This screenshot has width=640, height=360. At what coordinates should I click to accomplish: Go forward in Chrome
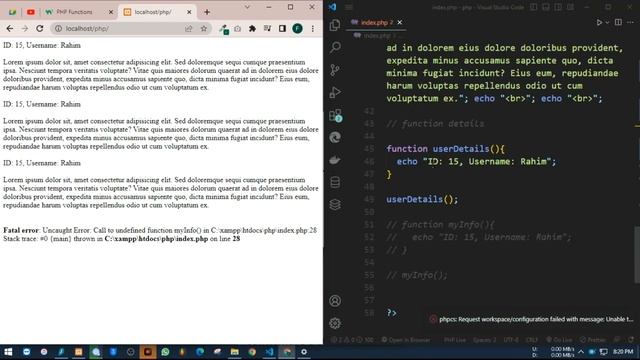click(24, 29)
